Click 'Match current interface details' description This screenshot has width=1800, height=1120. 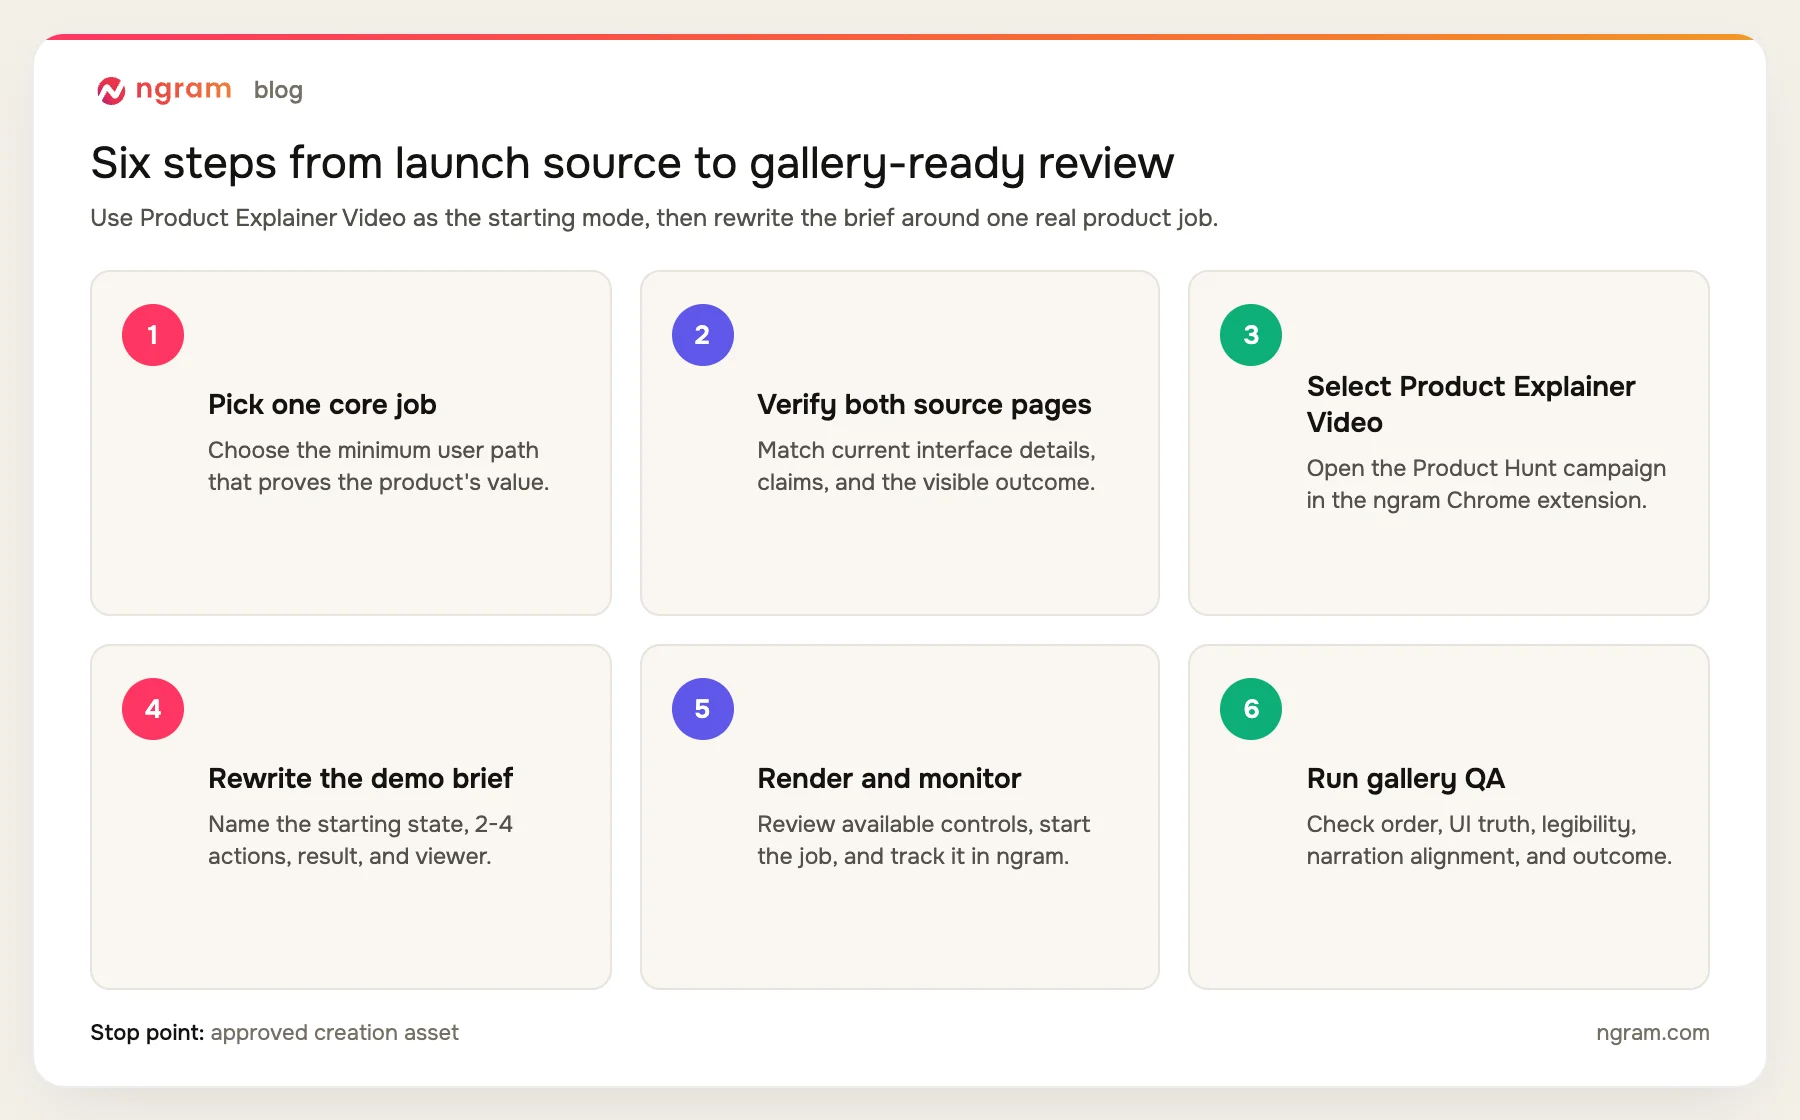(x=926, y=466)
